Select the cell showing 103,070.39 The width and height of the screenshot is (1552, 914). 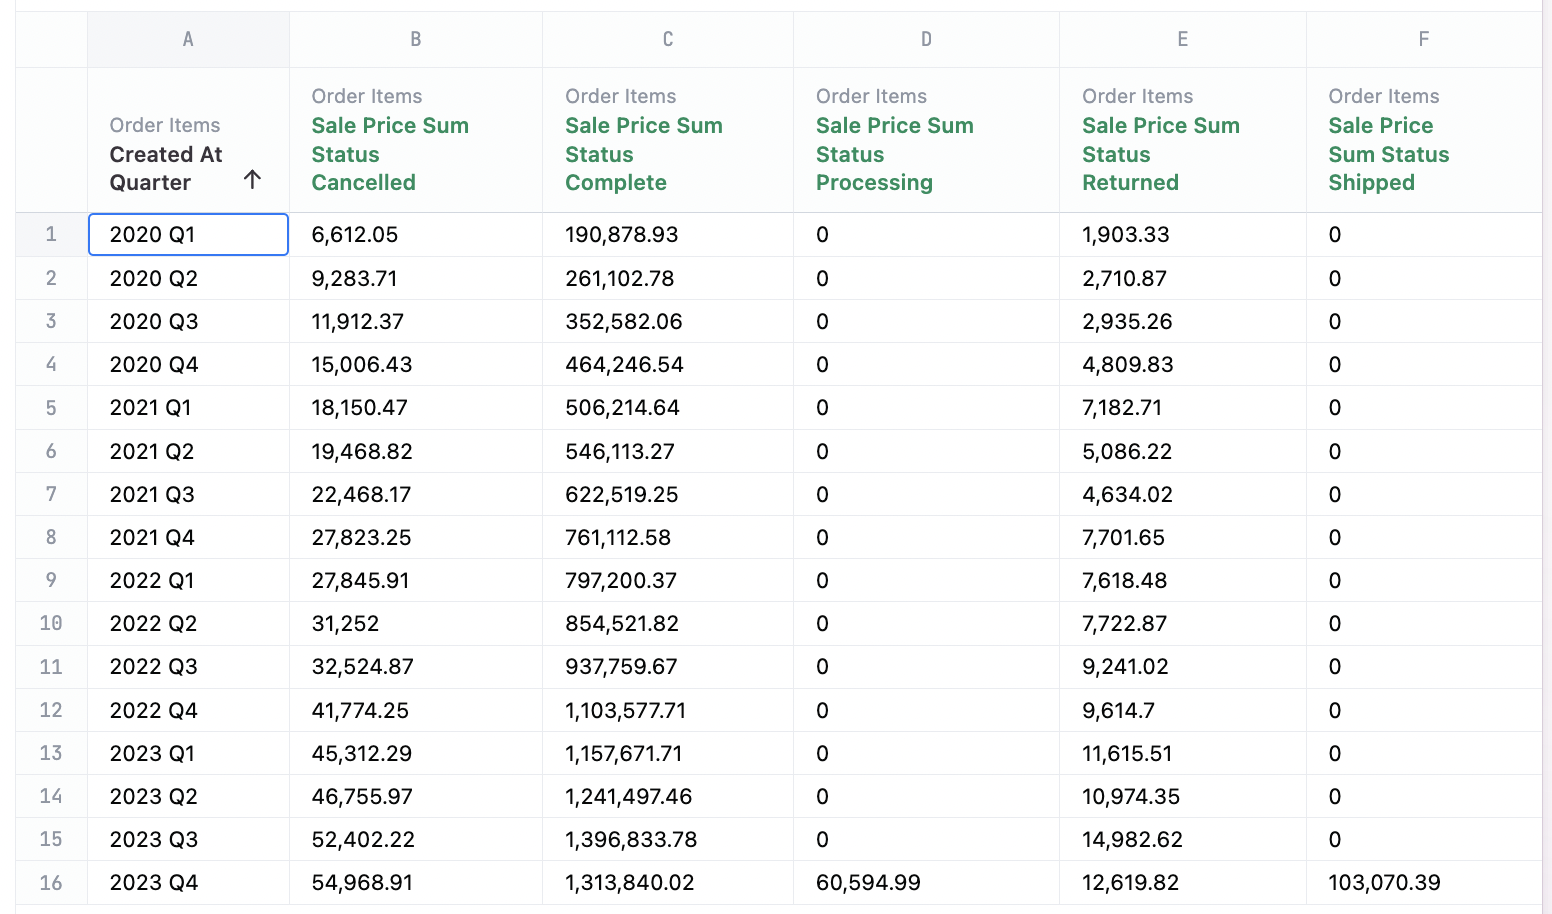(x=1384, y=883)
